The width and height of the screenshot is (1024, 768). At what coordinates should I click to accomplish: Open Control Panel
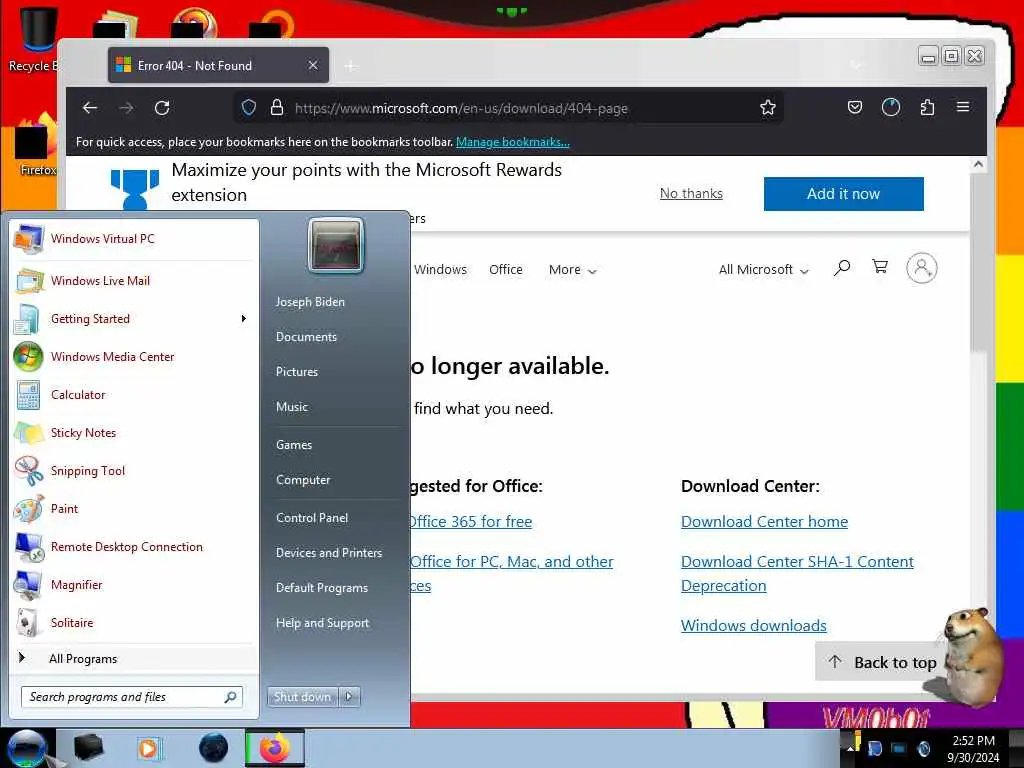click(312, 518)
